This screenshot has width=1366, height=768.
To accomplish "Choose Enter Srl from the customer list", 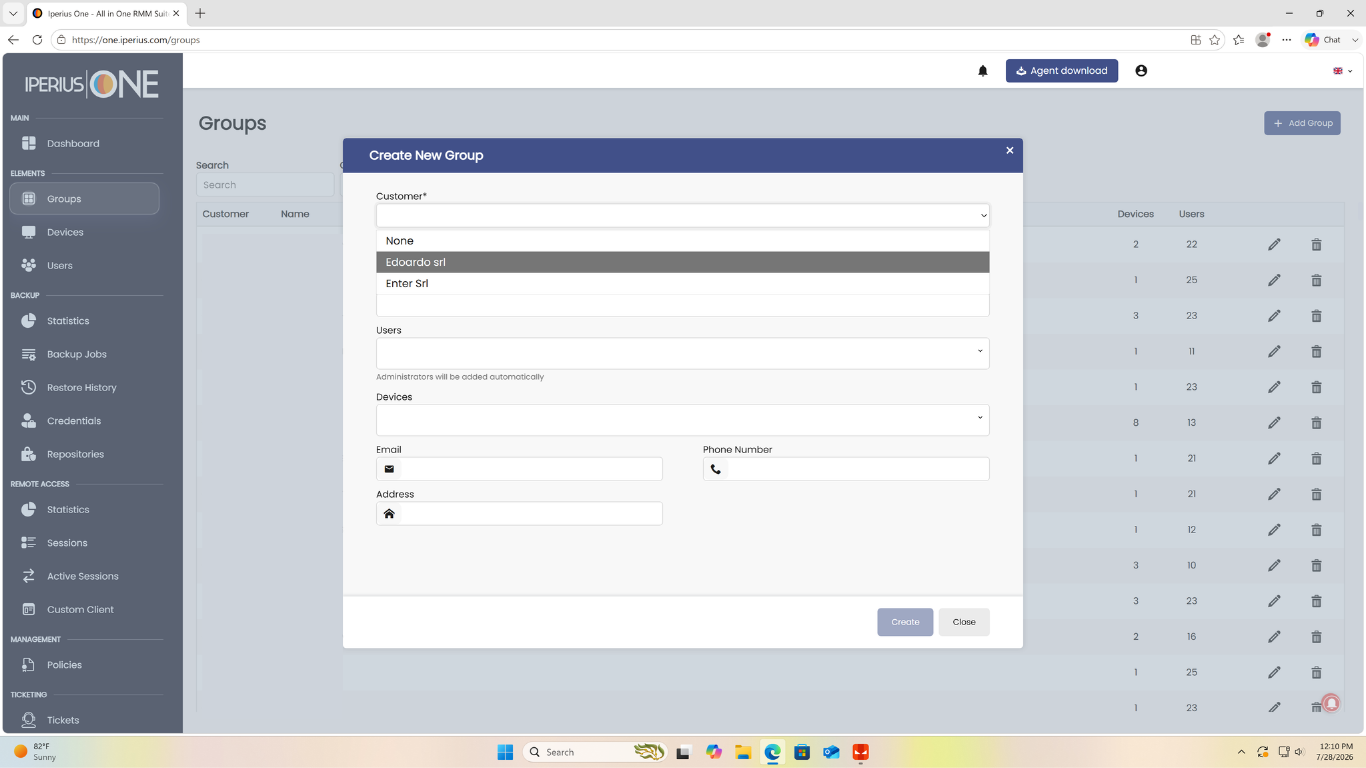I will point(683,283).
